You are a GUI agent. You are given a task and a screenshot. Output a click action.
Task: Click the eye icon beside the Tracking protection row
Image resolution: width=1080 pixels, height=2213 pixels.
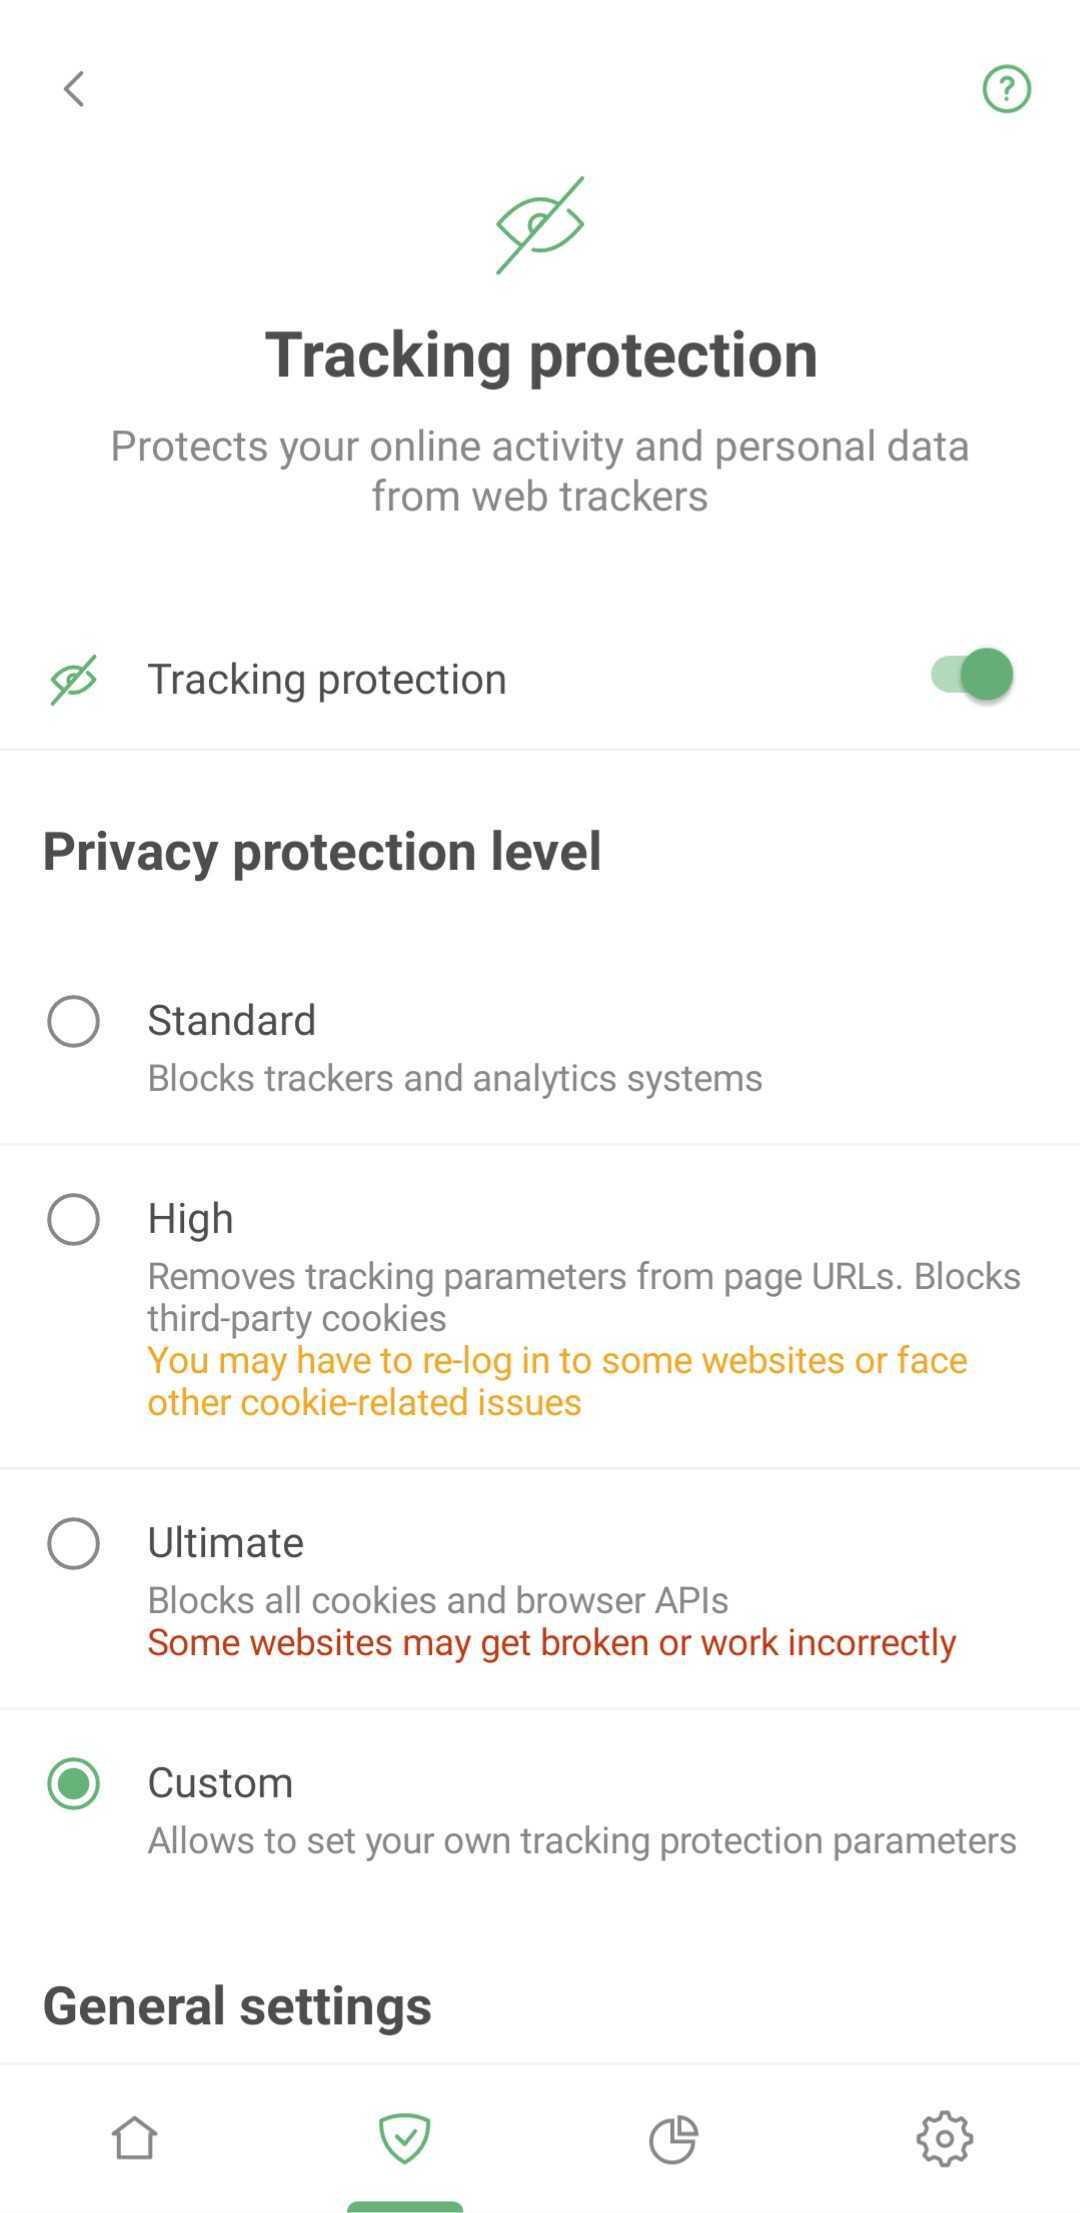click(x=73, y=677)
